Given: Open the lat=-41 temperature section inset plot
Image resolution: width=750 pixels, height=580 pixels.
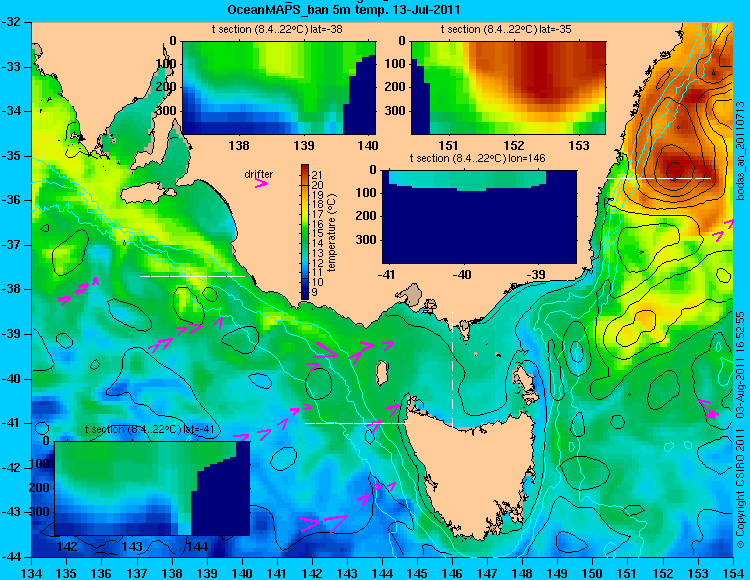Looking at the screenshot, I should 152,488.
